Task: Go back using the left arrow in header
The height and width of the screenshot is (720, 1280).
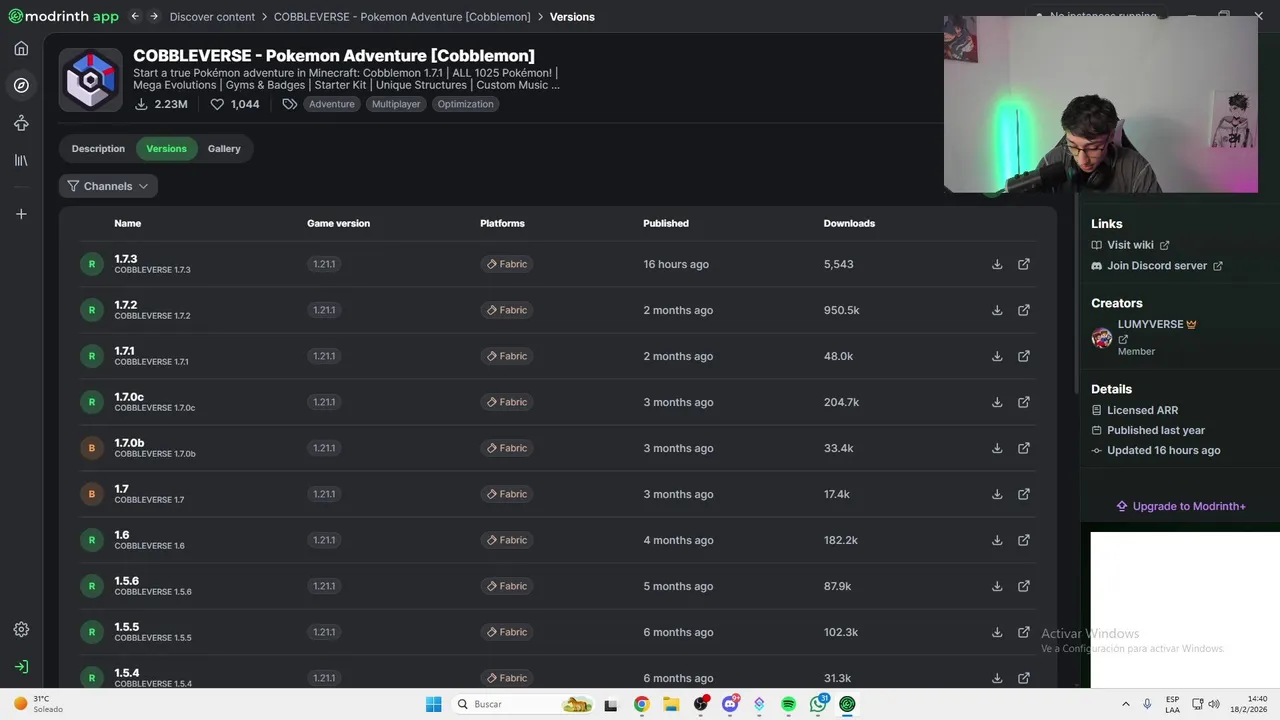Action: (135, 17)
